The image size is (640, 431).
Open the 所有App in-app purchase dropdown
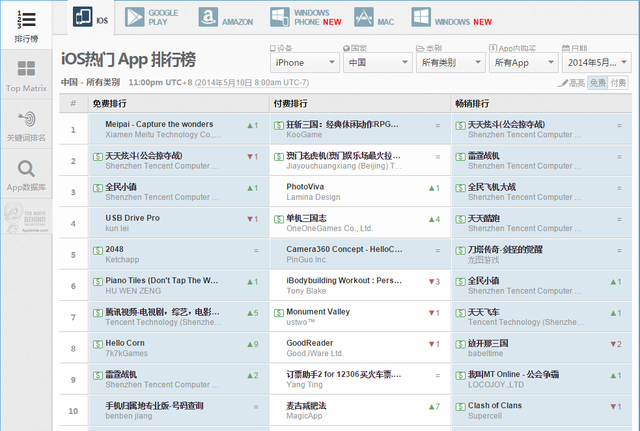click(x=524, y=62)
